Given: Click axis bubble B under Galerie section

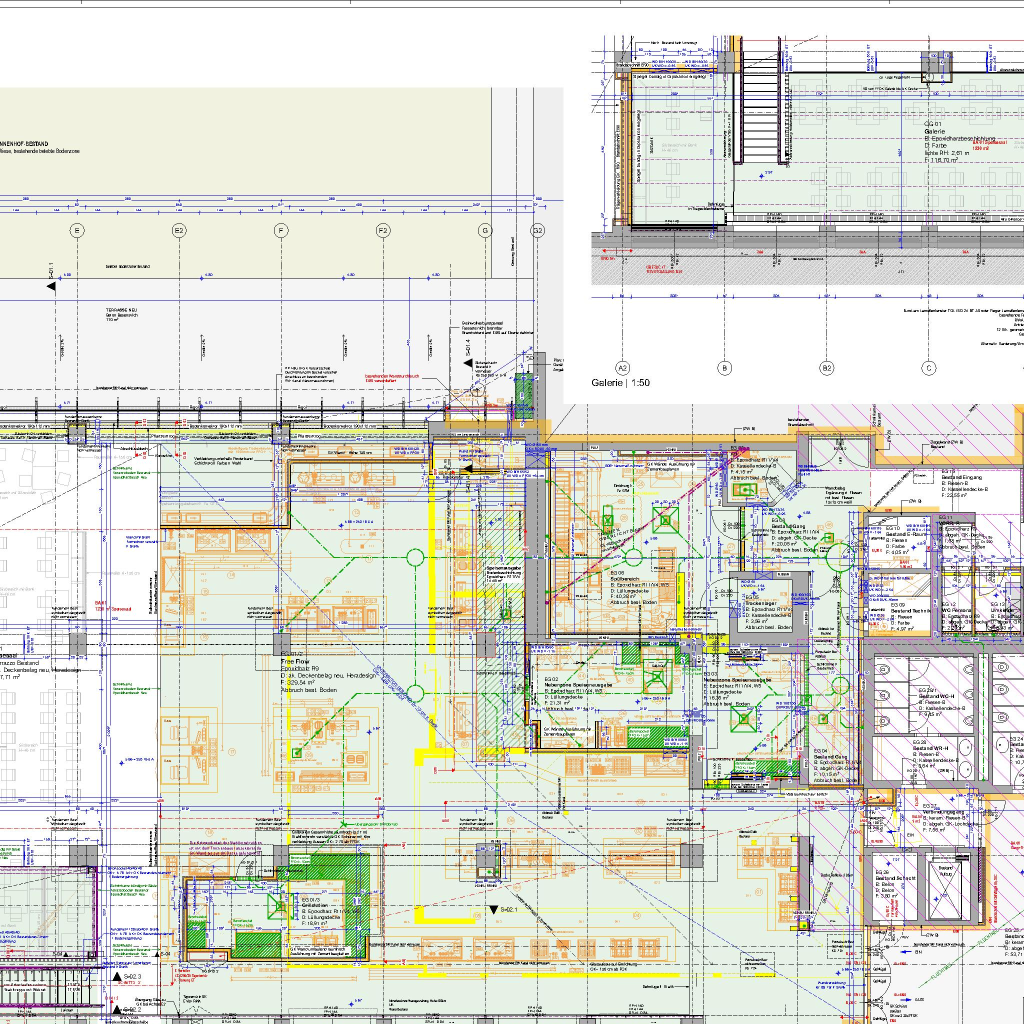Looking at the screenshot, I should click(x=724, y=368).
